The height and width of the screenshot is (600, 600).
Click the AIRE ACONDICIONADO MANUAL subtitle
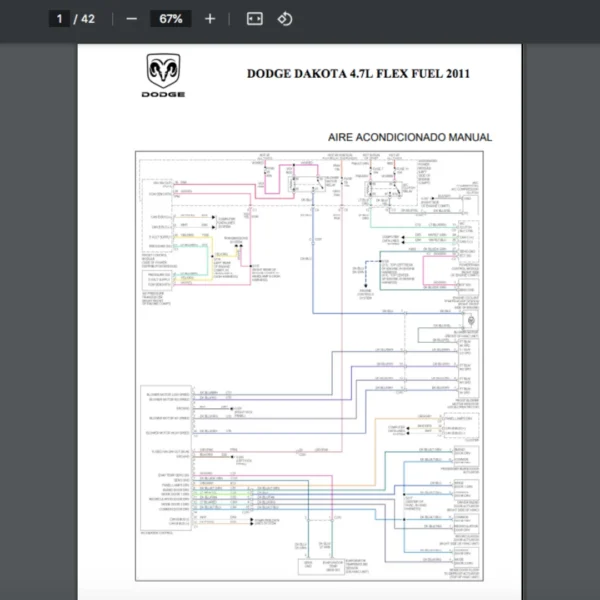point(410,137)
